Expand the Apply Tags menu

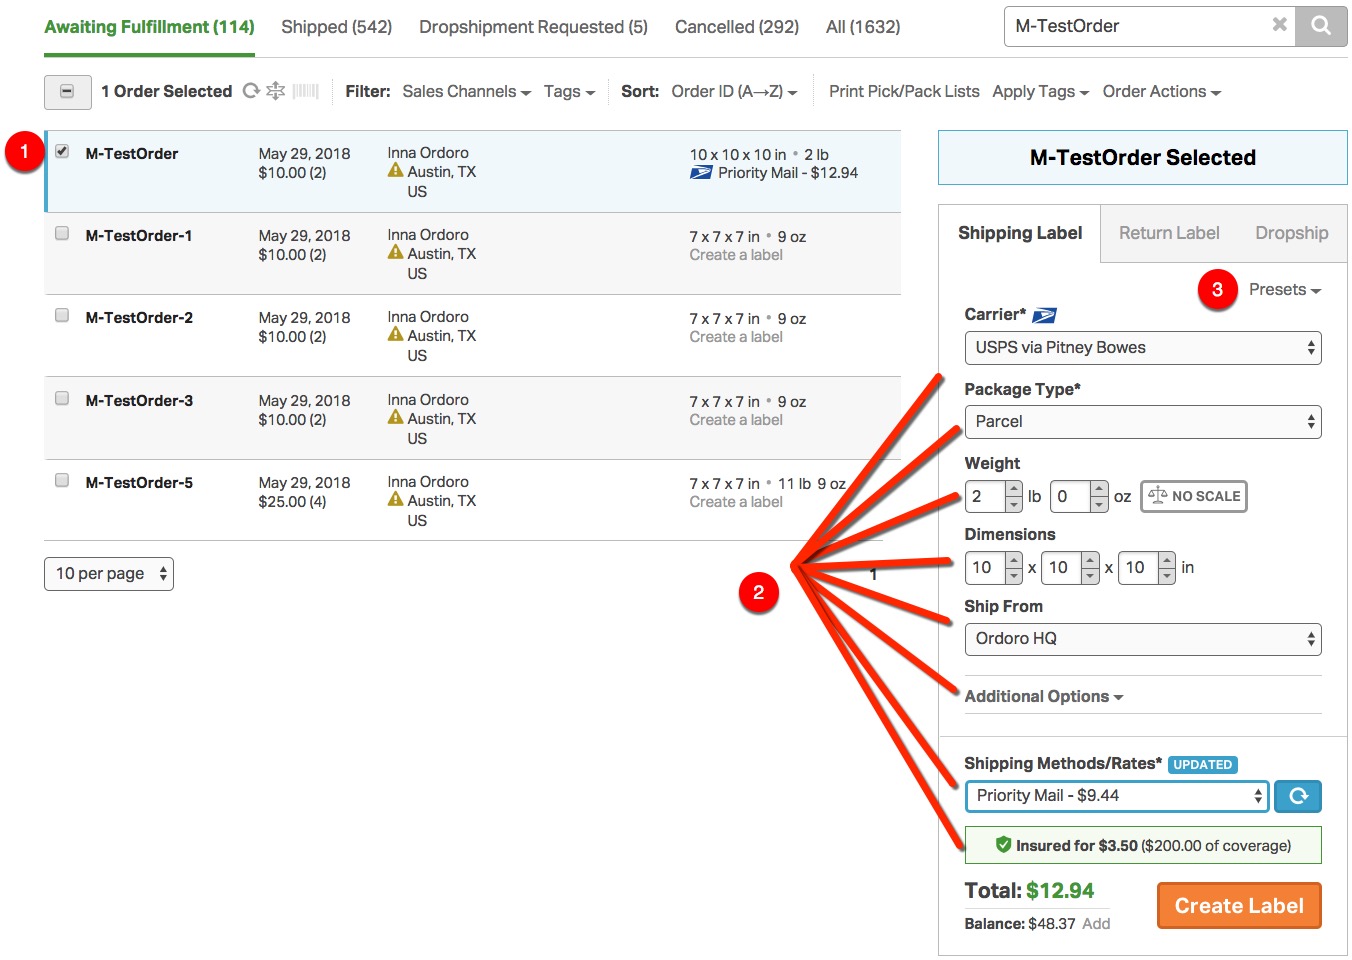click(1040, 92)
